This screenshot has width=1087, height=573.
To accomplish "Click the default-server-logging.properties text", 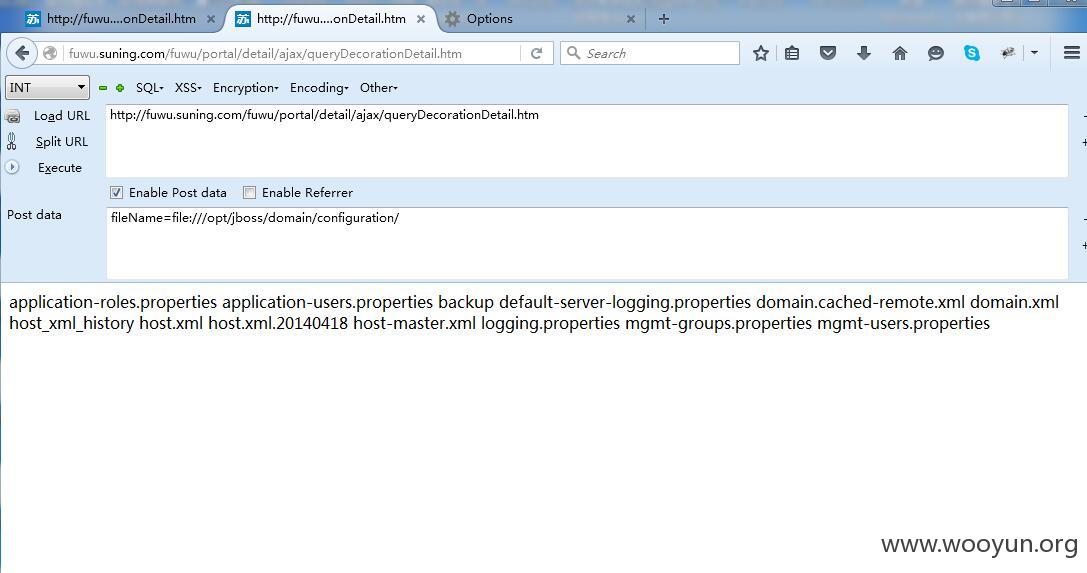I will (625, 302).
